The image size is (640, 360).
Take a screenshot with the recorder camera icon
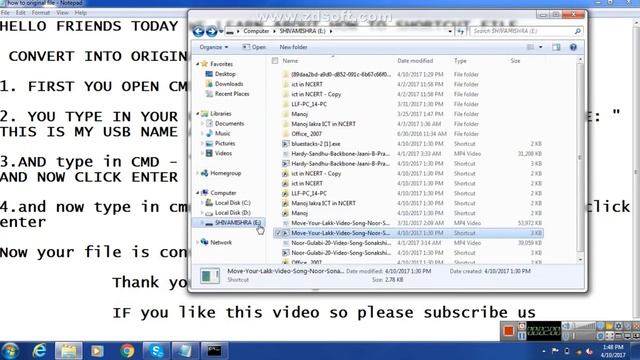(x=522, y=326)
